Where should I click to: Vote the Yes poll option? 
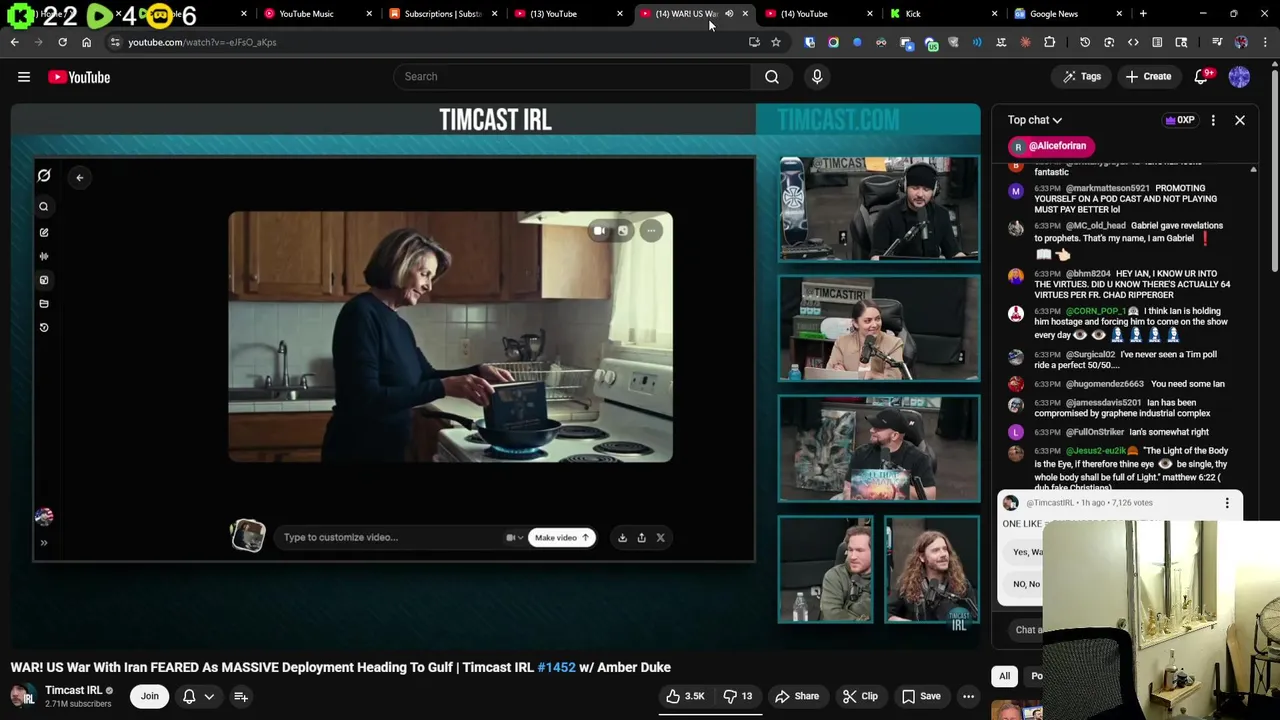(1022, 552)
